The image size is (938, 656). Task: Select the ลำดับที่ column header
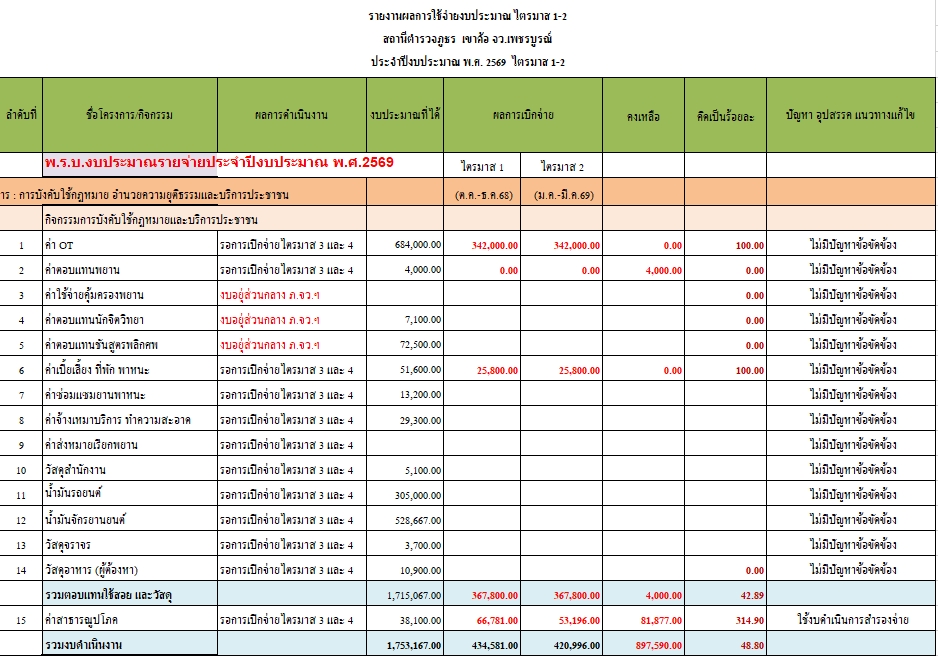coord(21,115)
